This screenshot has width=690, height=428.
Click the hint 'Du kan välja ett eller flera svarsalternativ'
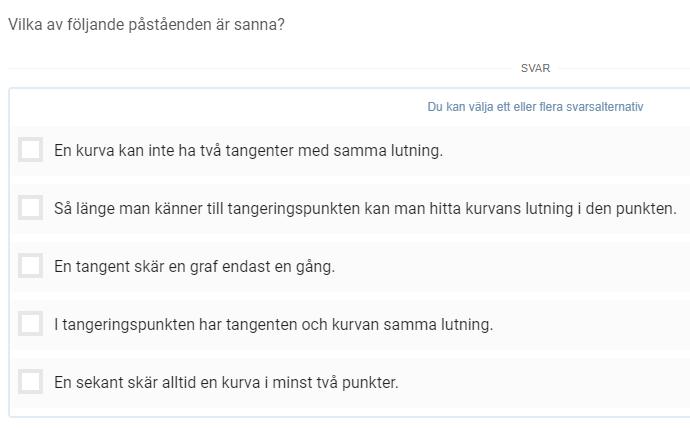(535, 107)
